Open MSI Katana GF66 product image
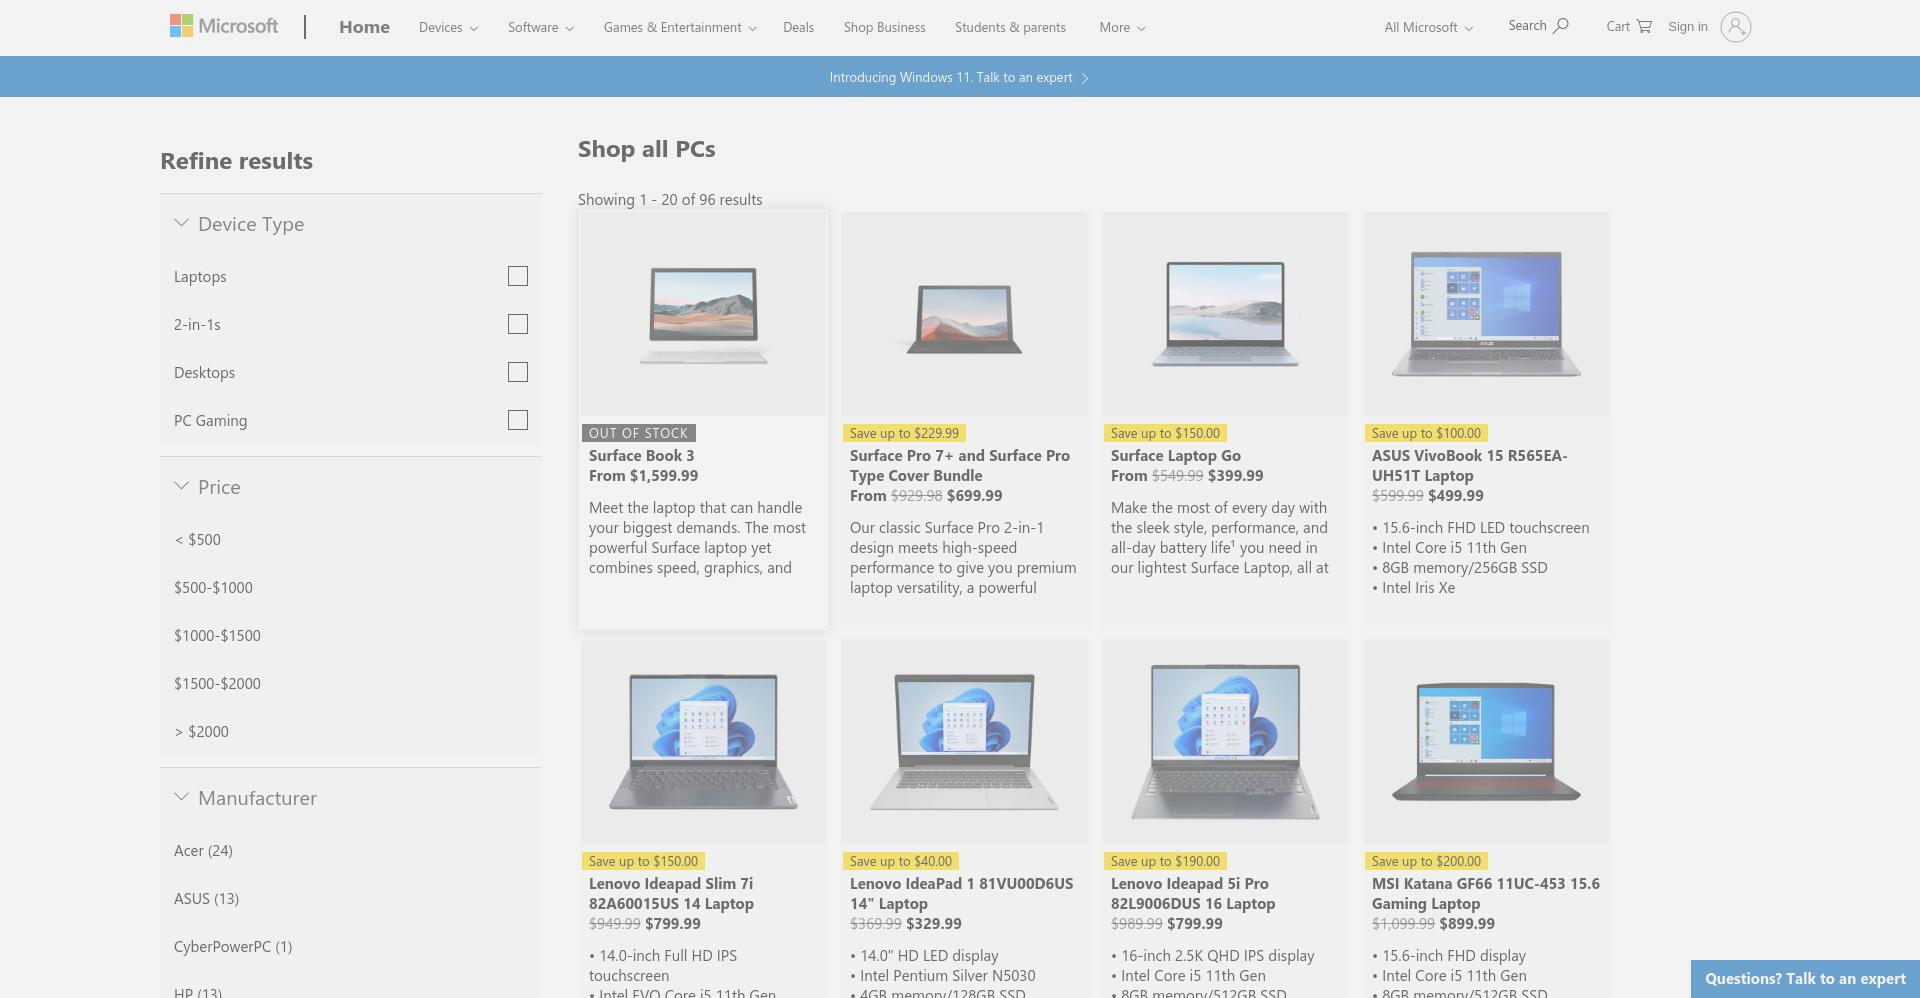Viewport: 1920px width, 998px height. pyautogui.click(x=1486, y=742)
